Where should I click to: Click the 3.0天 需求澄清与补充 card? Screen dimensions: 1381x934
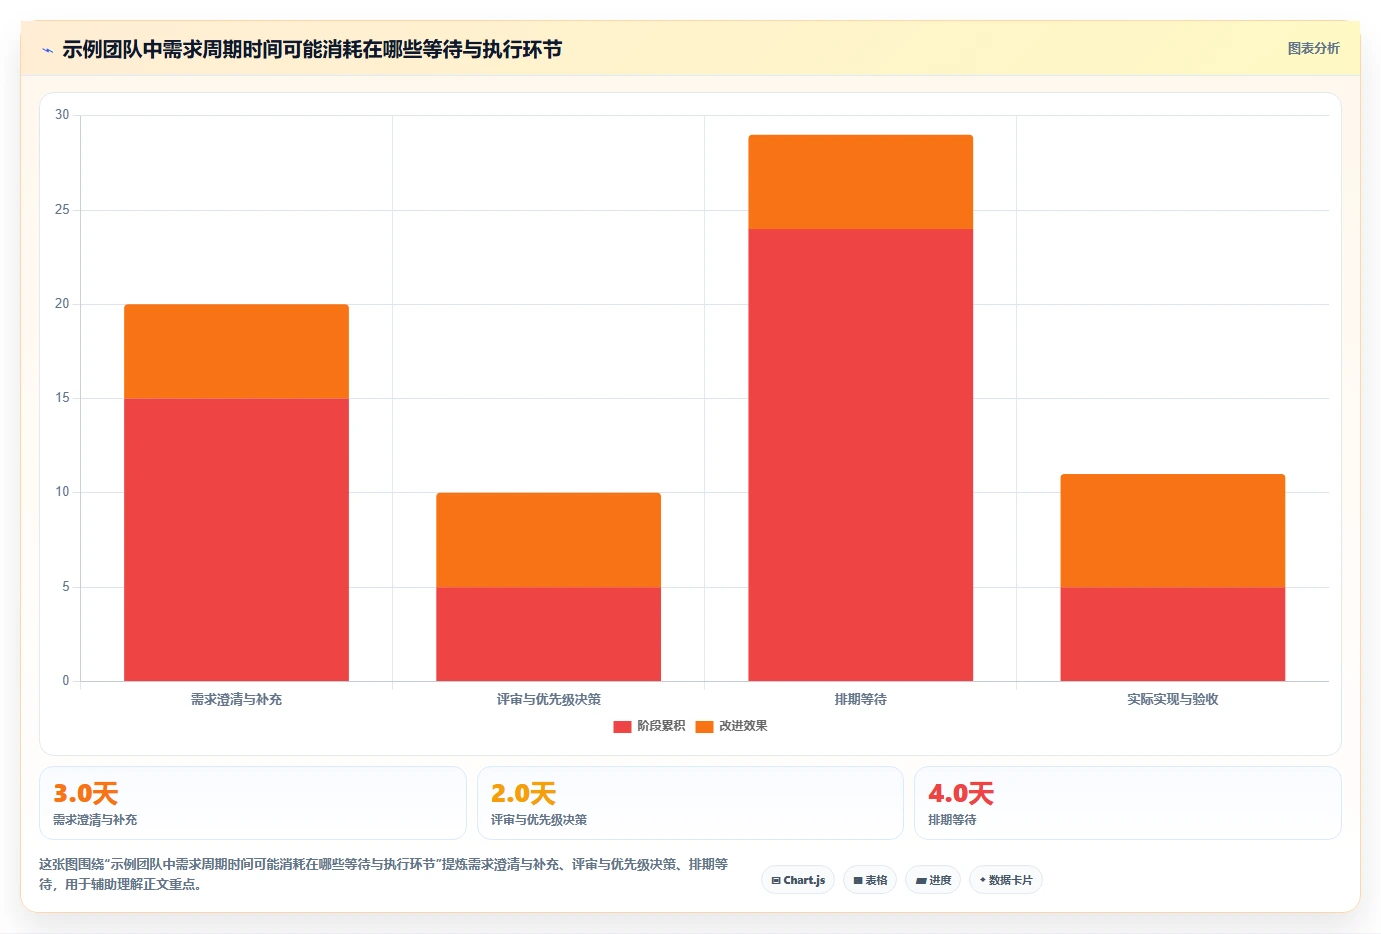click(253, 803)
